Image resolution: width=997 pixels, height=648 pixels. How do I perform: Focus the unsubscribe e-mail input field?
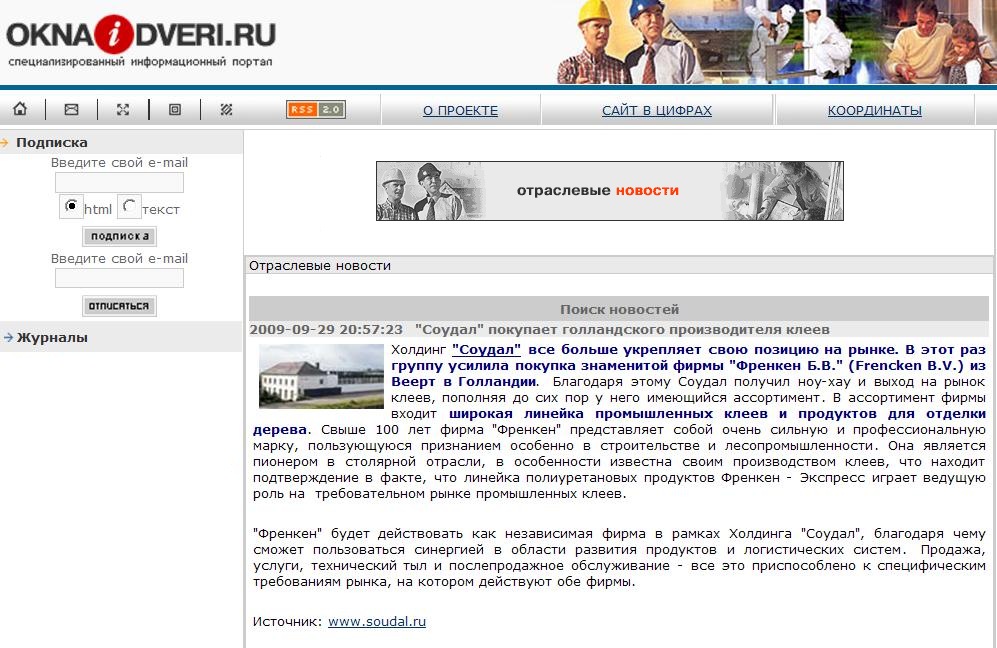(x=120, y=278)
